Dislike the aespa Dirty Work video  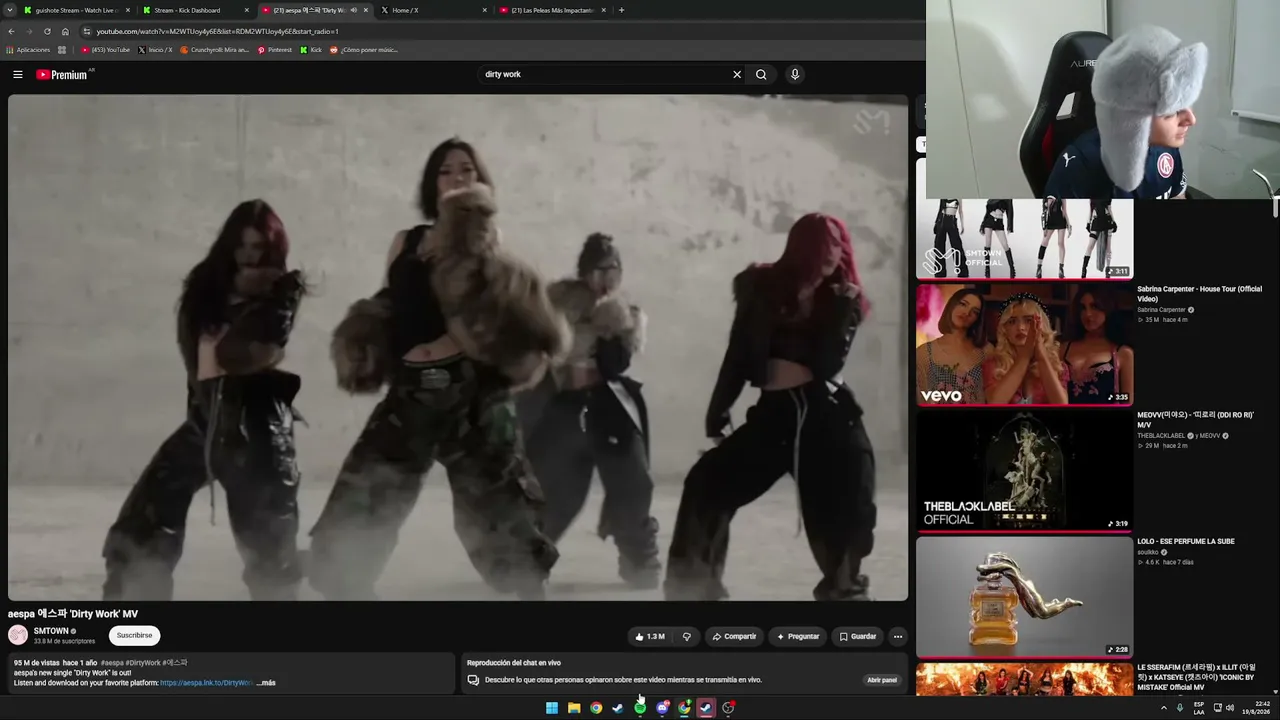tap(686, 636)
